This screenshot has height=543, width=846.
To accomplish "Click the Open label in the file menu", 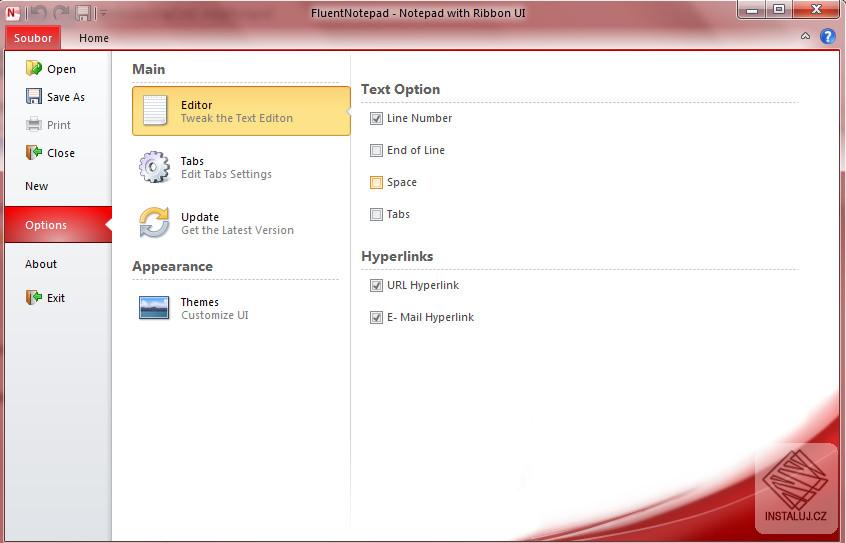I will coord(61,69).
